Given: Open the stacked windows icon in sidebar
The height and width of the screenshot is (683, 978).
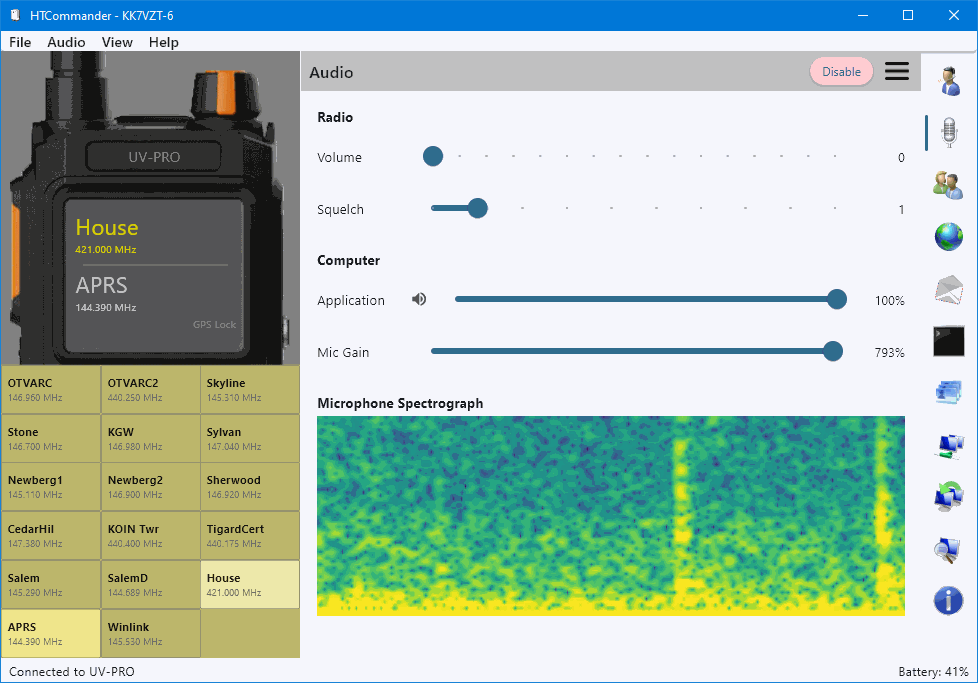Looking at the screenshot, I should coord(949,393).
